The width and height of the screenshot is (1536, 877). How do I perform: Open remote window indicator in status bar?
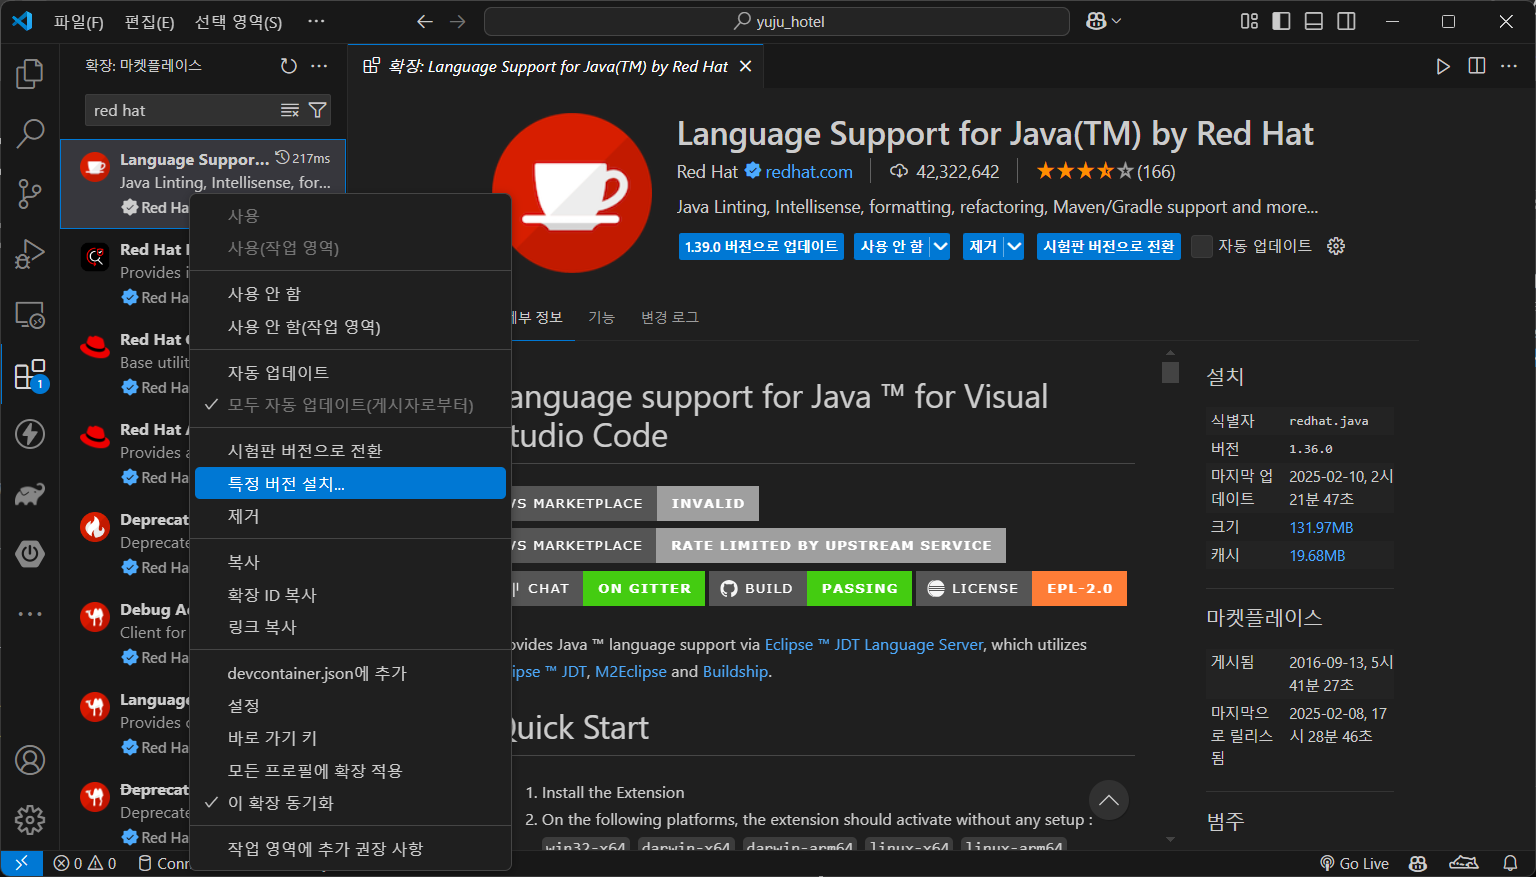[x=21, y=863]
